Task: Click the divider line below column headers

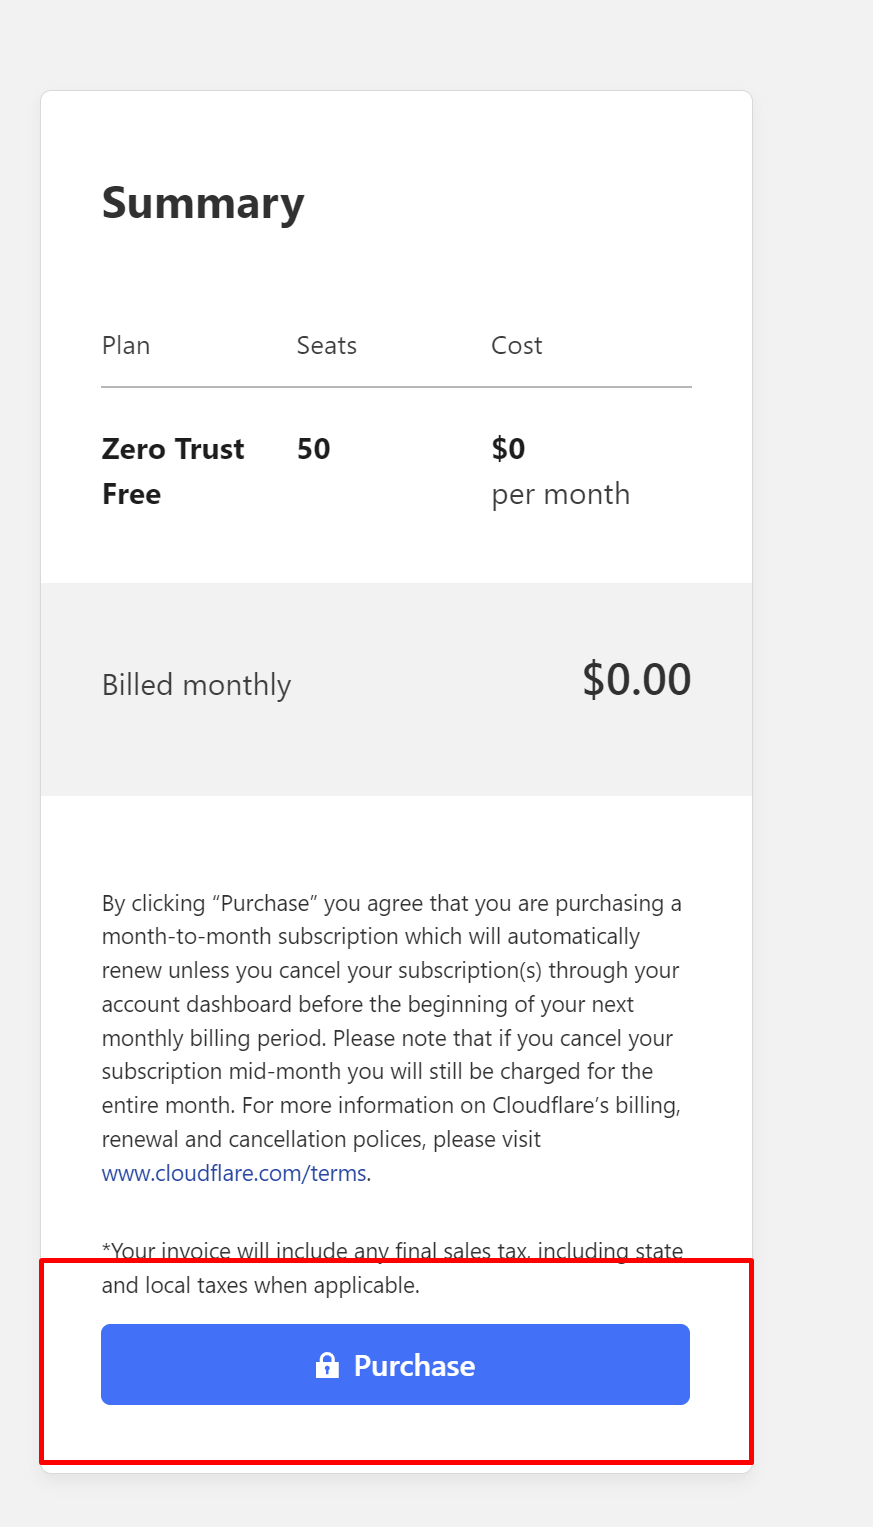Action: click(396, 386)
